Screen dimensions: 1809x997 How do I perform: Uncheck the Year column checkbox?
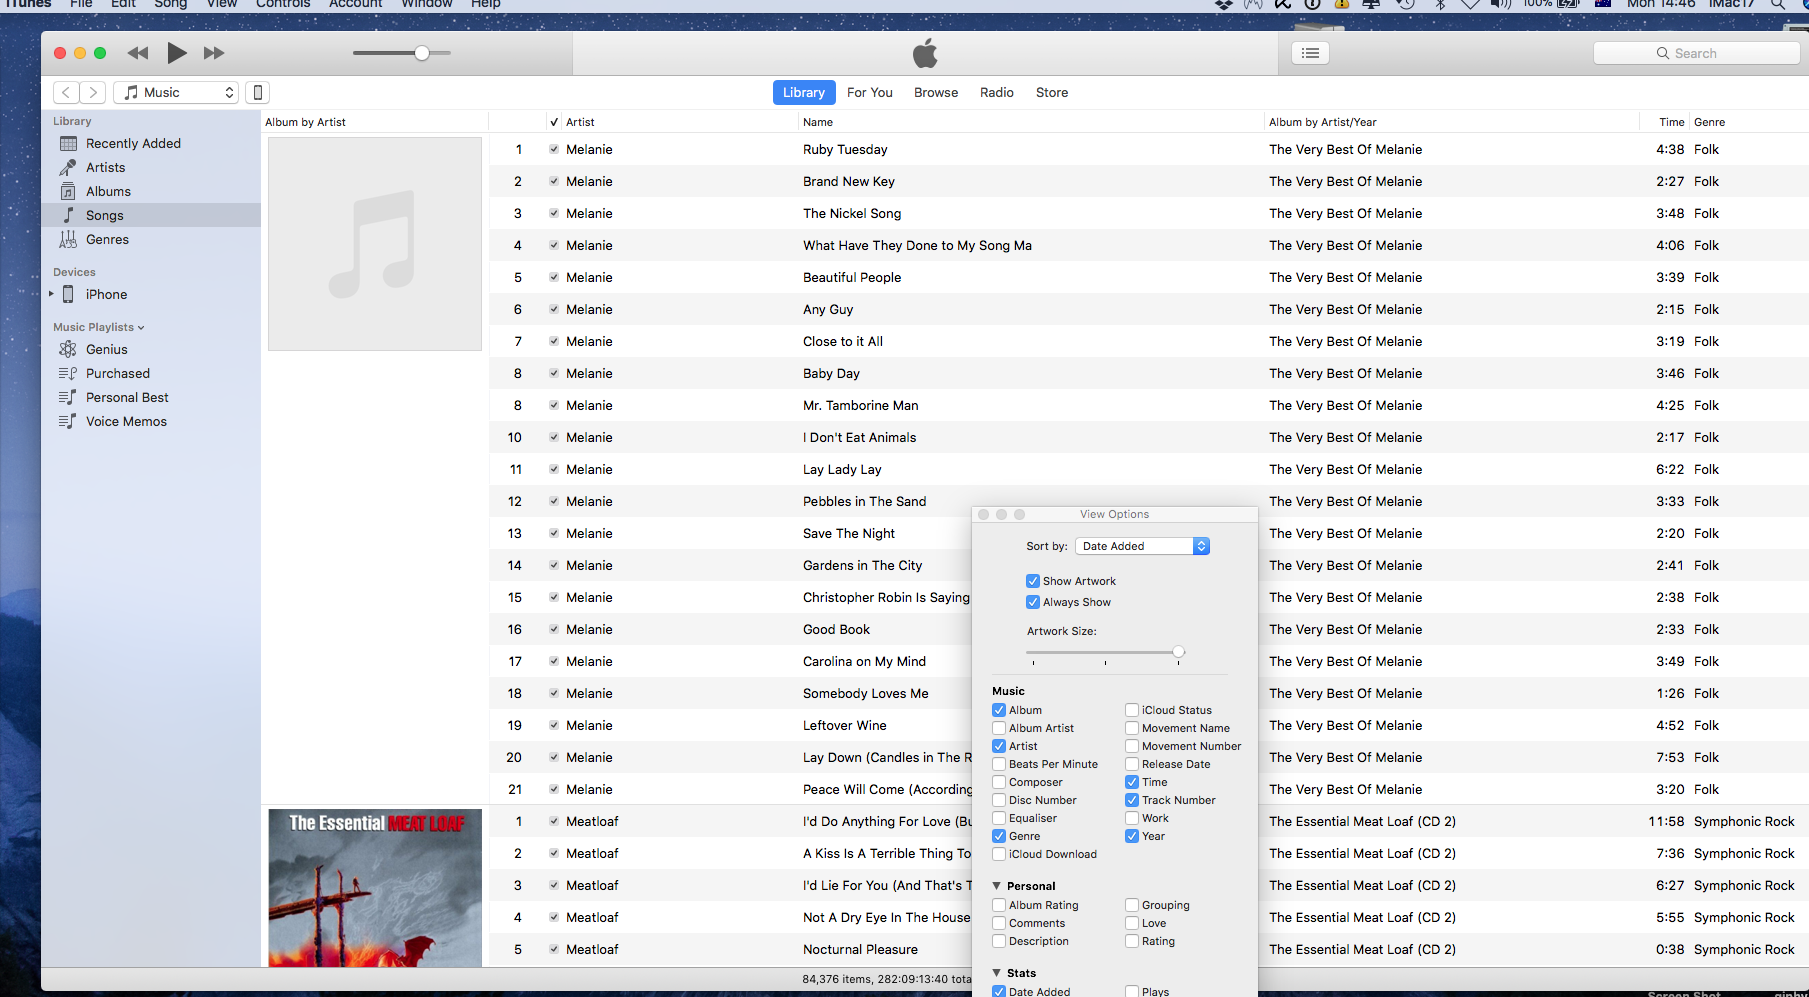(1132, 836)
